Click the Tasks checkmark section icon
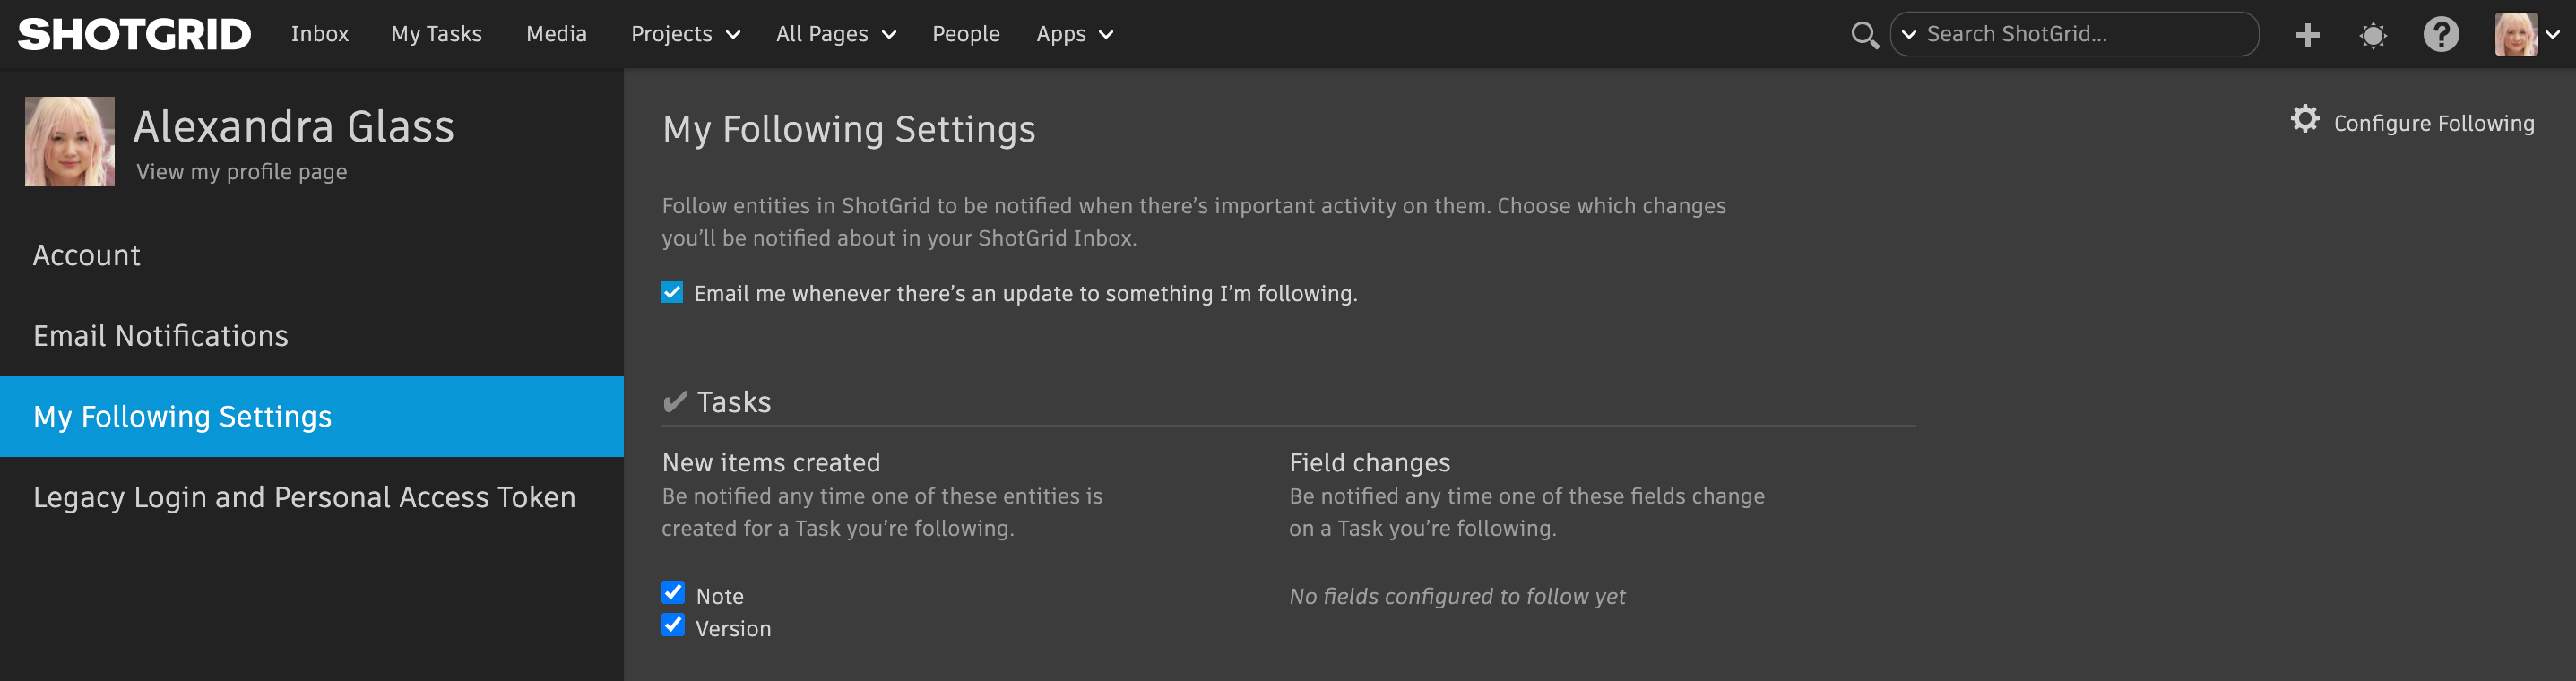 tap(675, 402)
